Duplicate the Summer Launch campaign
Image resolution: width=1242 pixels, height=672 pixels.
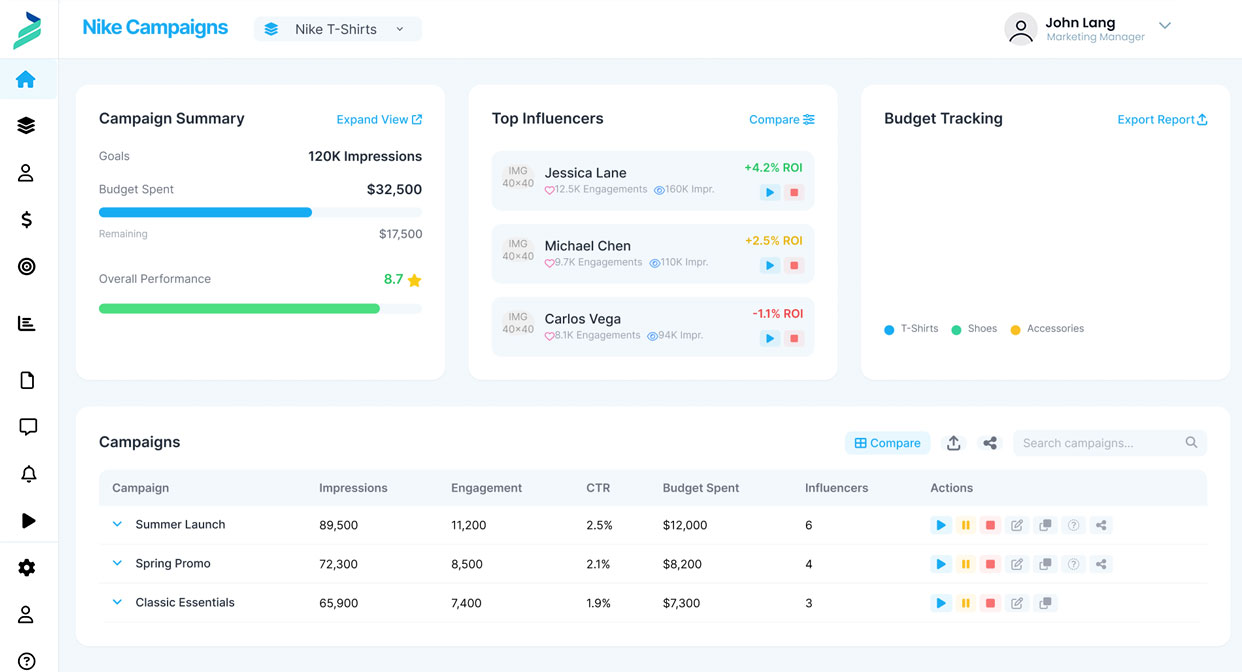click(1045, 525)
